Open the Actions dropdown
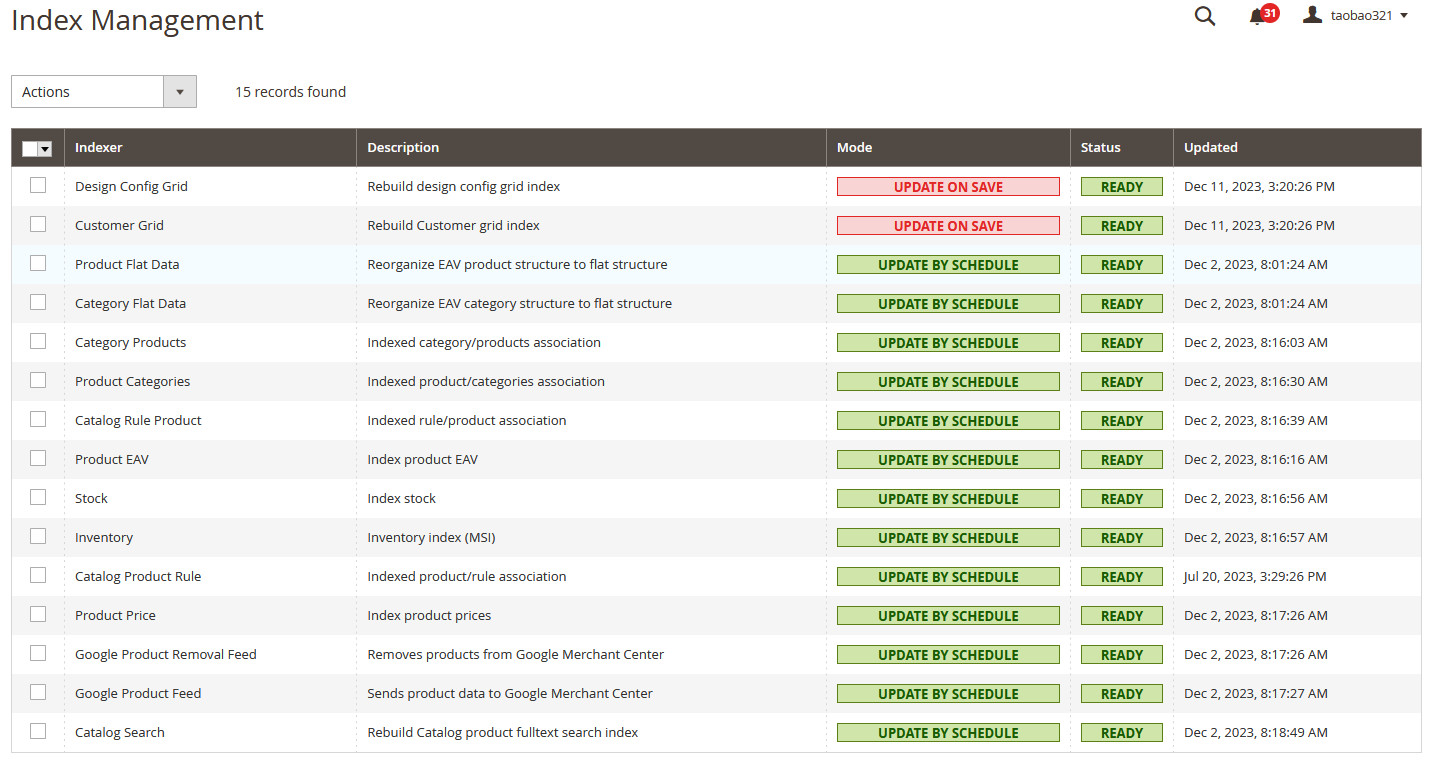Image resolution: width=1436 pixels, height=761 pixels. [x=104, y=91]
